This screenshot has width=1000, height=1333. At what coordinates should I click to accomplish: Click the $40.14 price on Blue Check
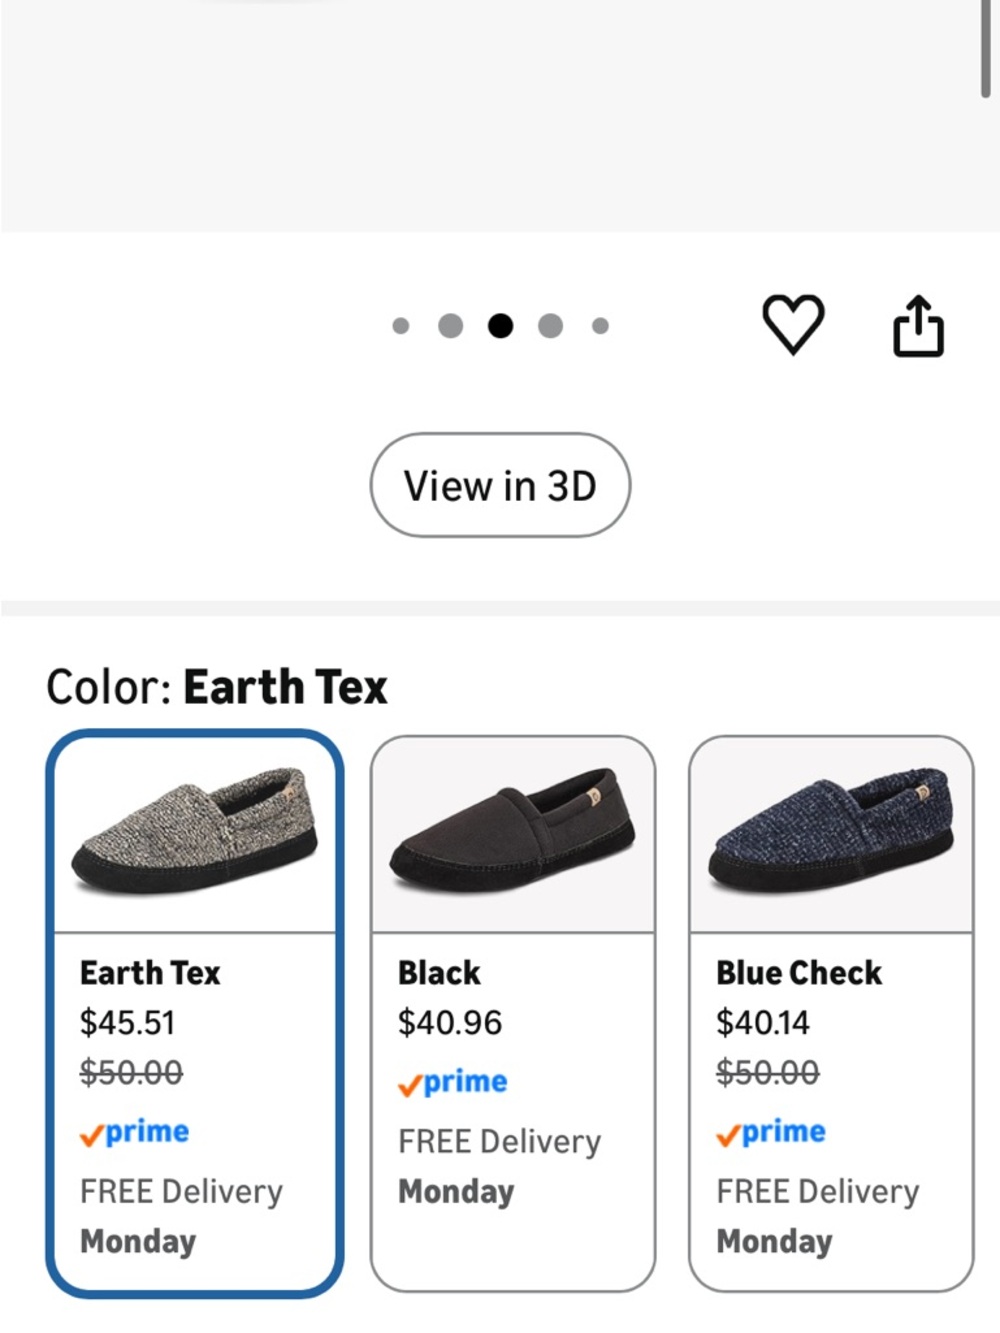[x=763, y=1022]
